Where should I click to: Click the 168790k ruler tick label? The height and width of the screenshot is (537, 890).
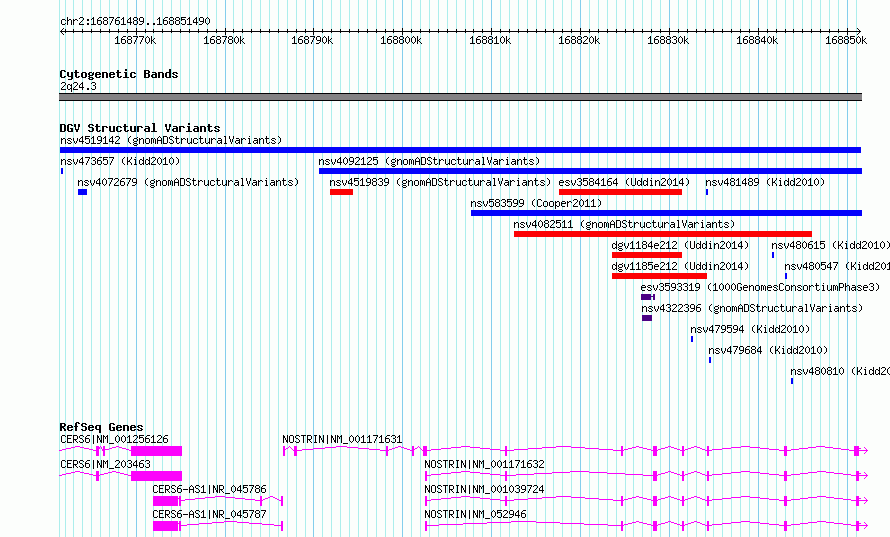tap(312, 40)
